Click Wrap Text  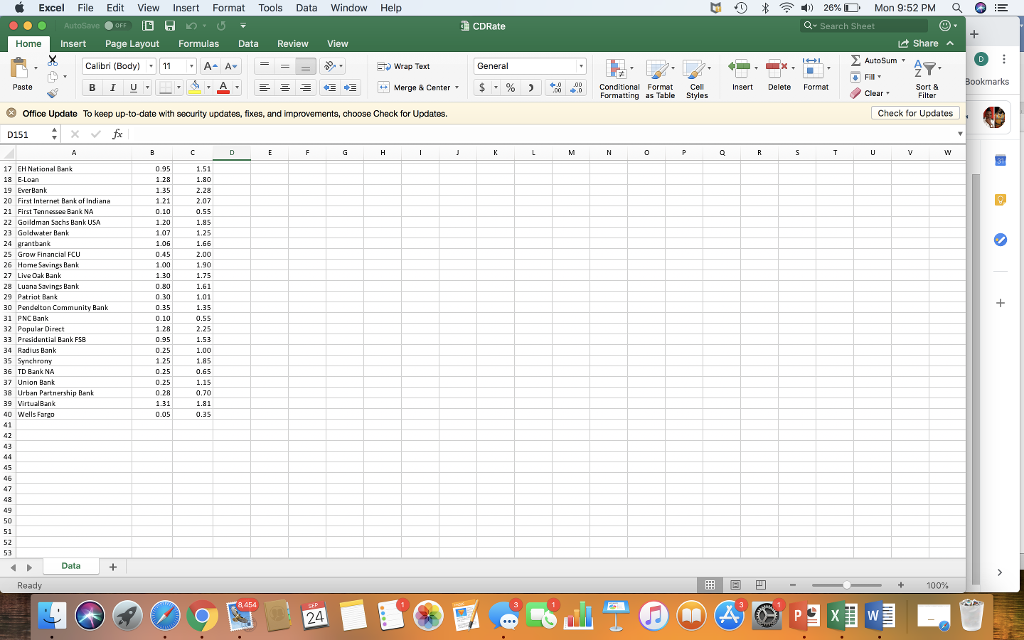[404, 66]
